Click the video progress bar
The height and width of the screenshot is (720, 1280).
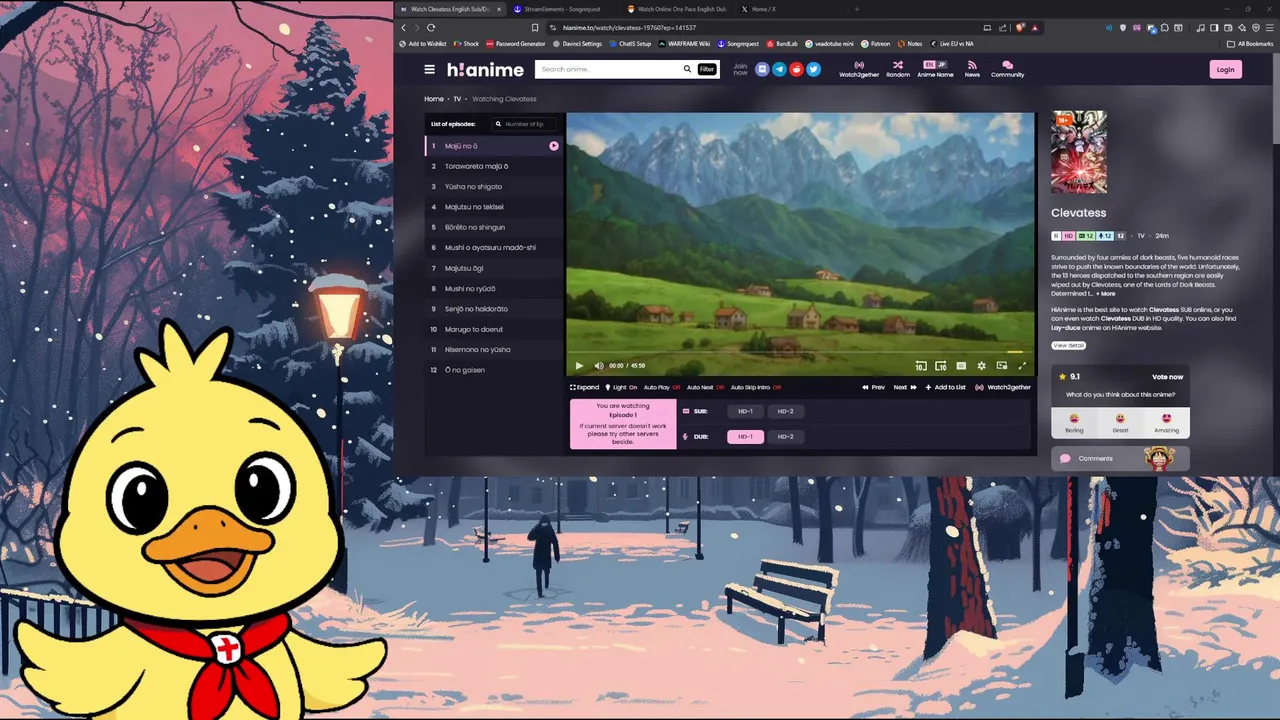point(800,352)
